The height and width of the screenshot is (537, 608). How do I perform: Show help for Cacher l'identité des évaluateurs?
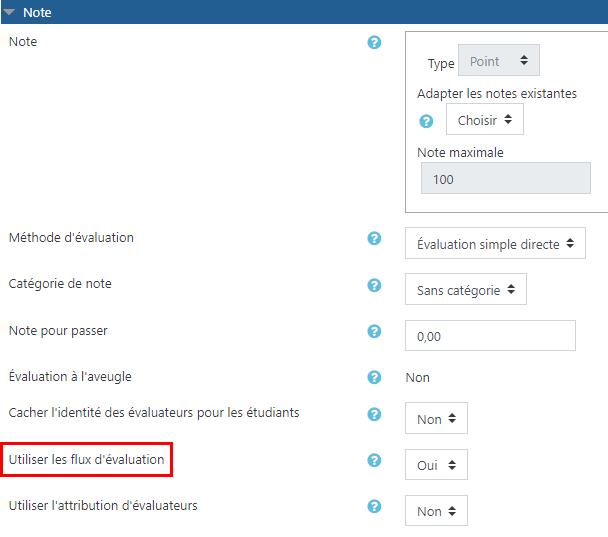click(375, 414)
